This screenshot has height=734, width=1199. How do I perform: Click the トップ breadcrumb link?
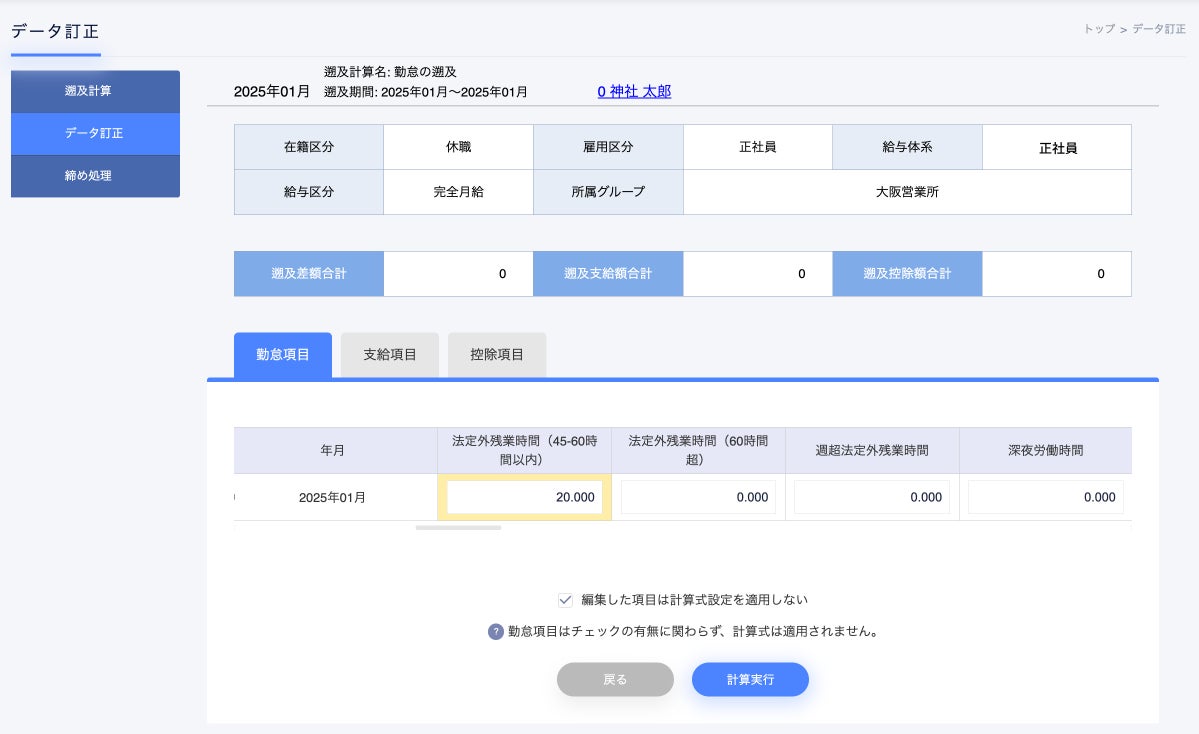point(1097,30)
